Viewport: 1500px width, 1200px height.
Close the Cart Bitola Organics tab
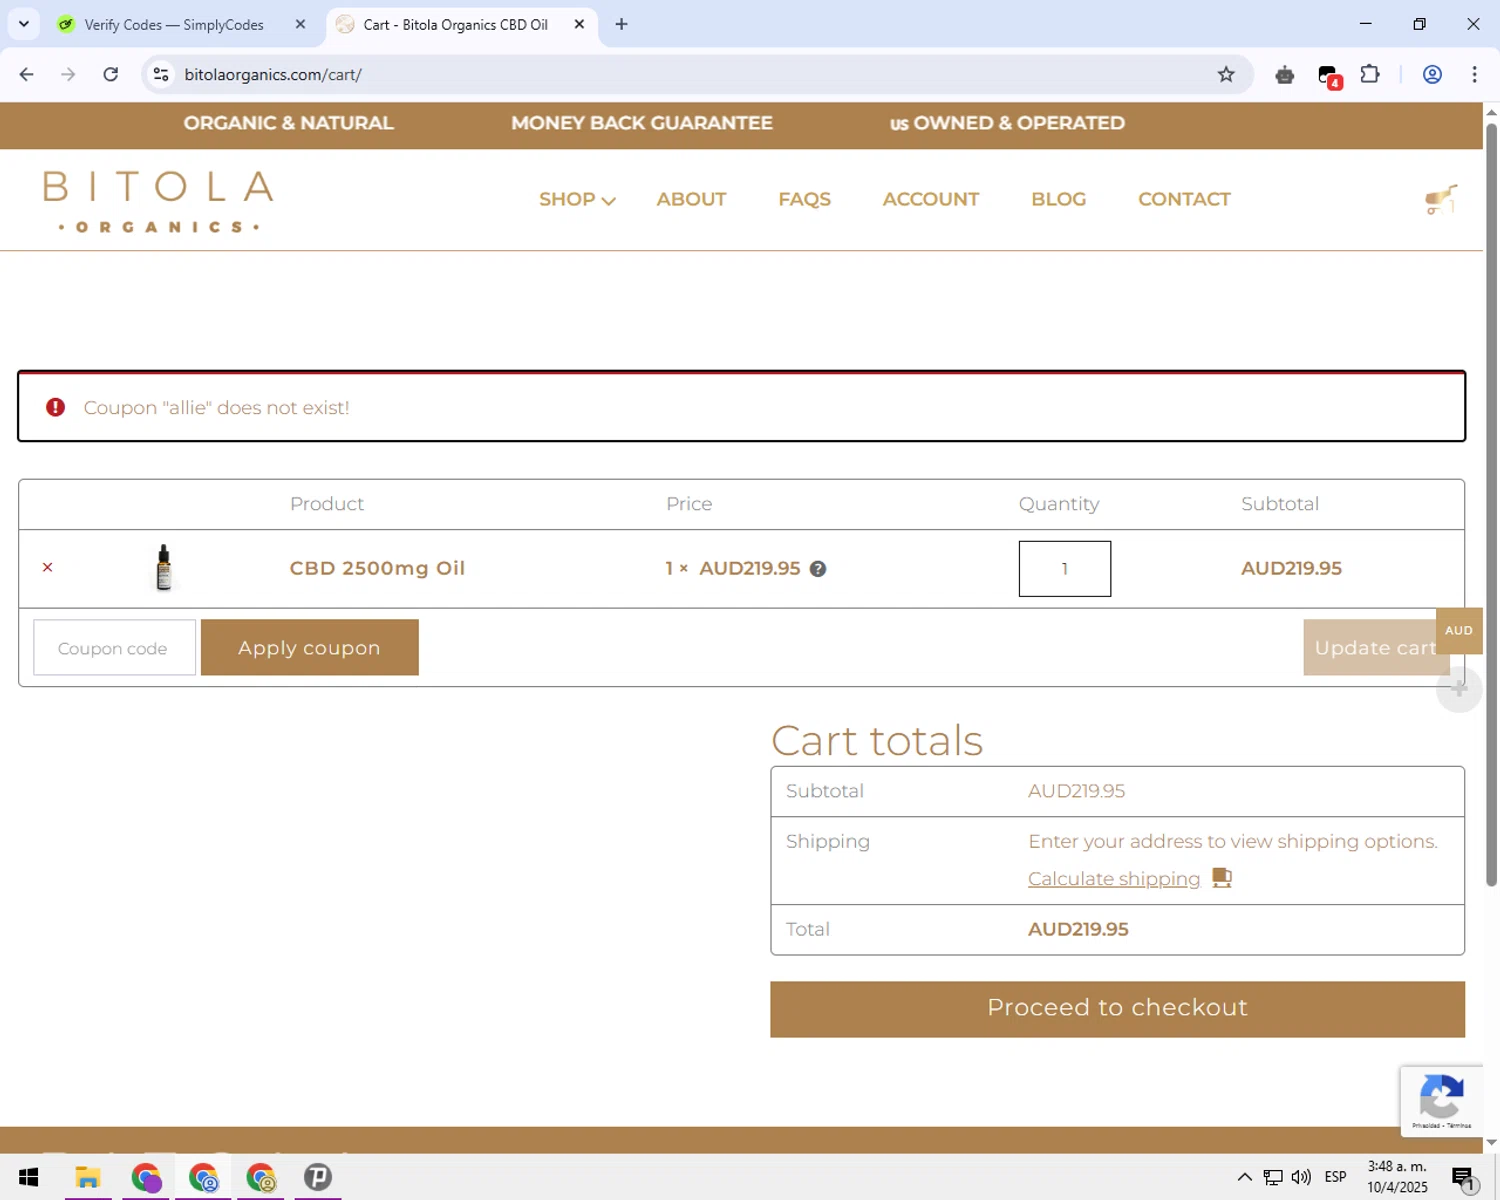579,24
